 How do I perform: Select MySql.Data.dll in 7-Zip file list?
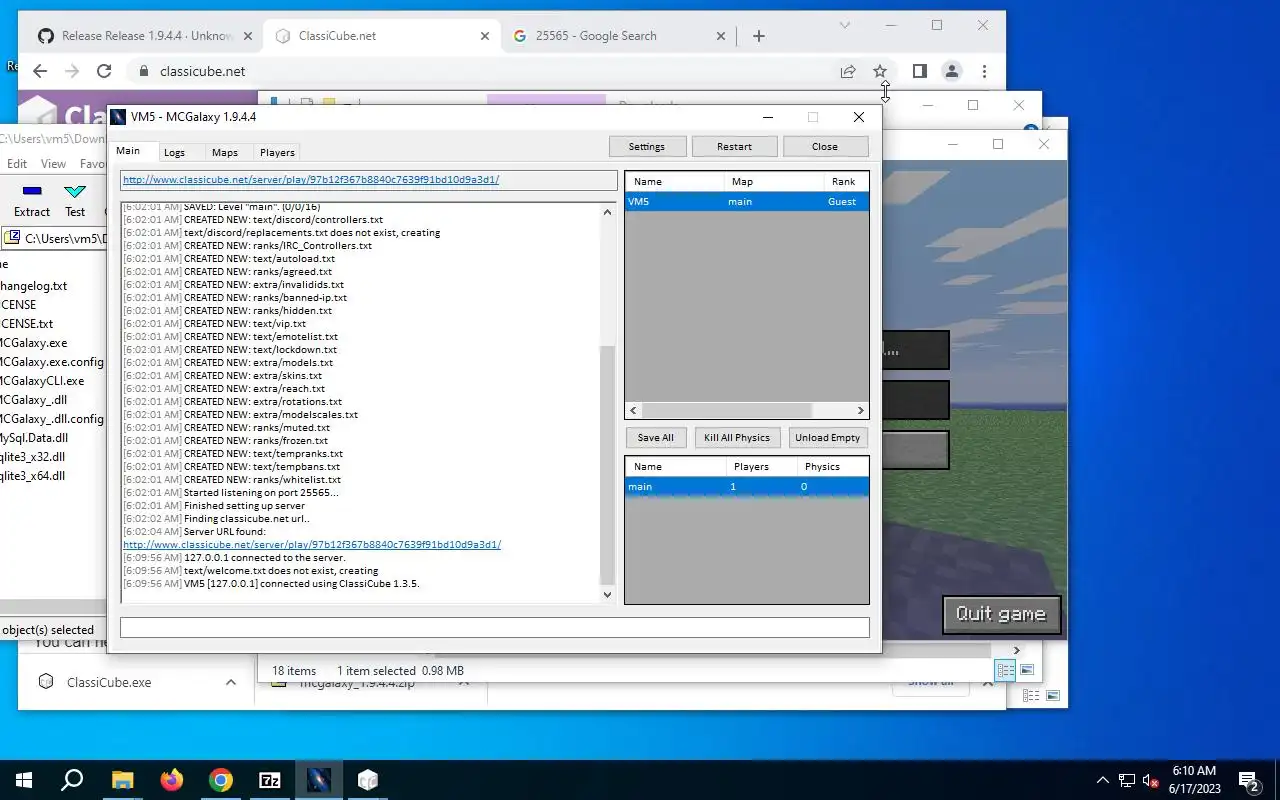[34, 438]
